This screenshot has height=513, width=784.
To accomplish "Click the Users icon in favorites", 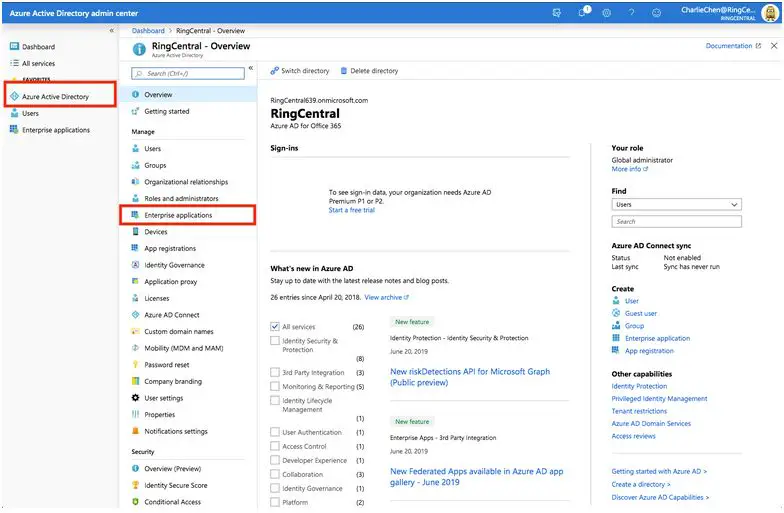I will coord(14,114).
